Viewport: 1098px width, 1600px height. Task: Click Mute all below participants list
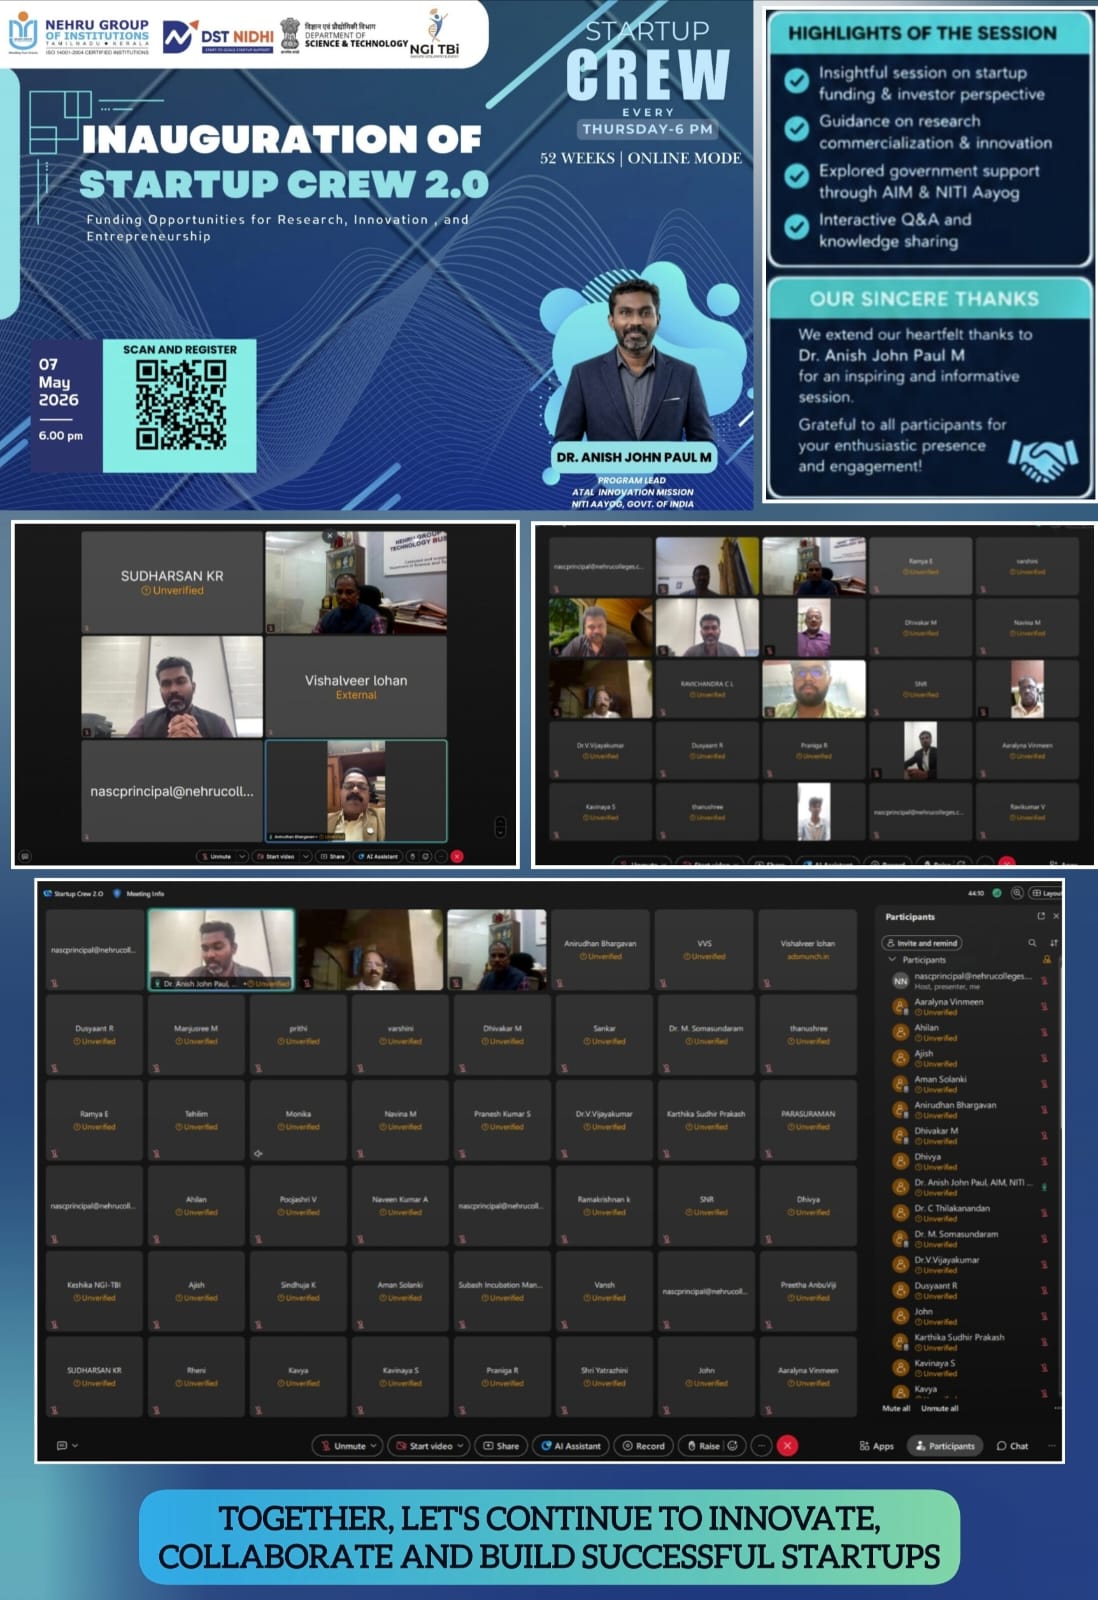coord(896,1408)
